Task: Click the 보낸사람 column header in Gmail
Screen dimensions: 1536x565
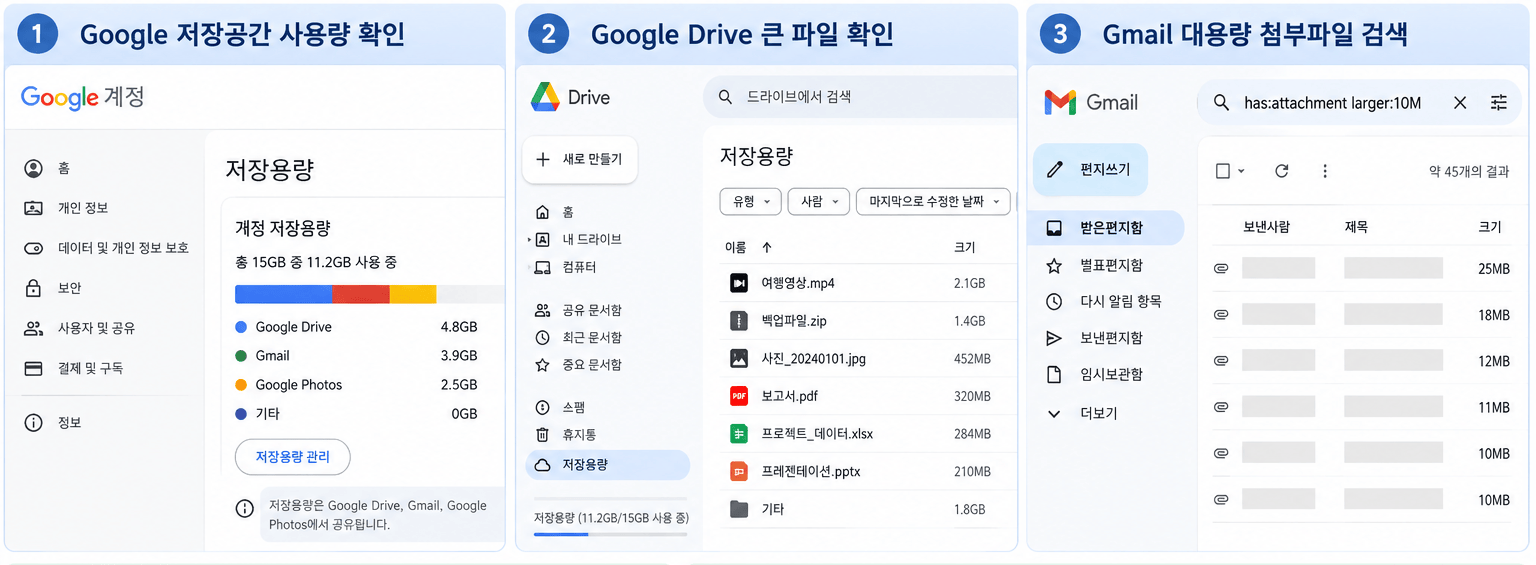Action: point(1266,227)
